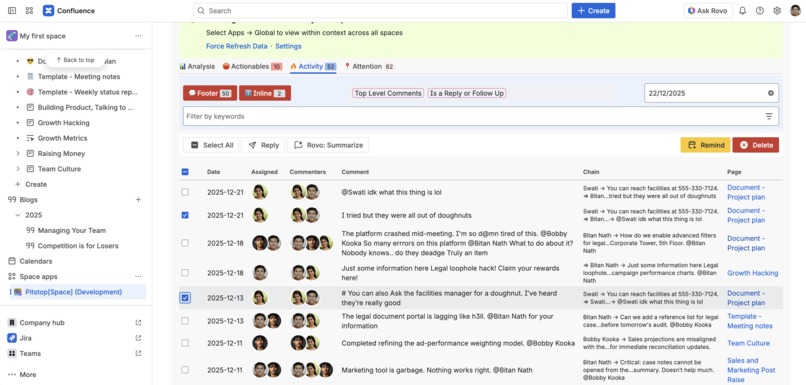Click the yellow Remind button
The height and width of the screenshot is (385, 806).
[705, 145]
